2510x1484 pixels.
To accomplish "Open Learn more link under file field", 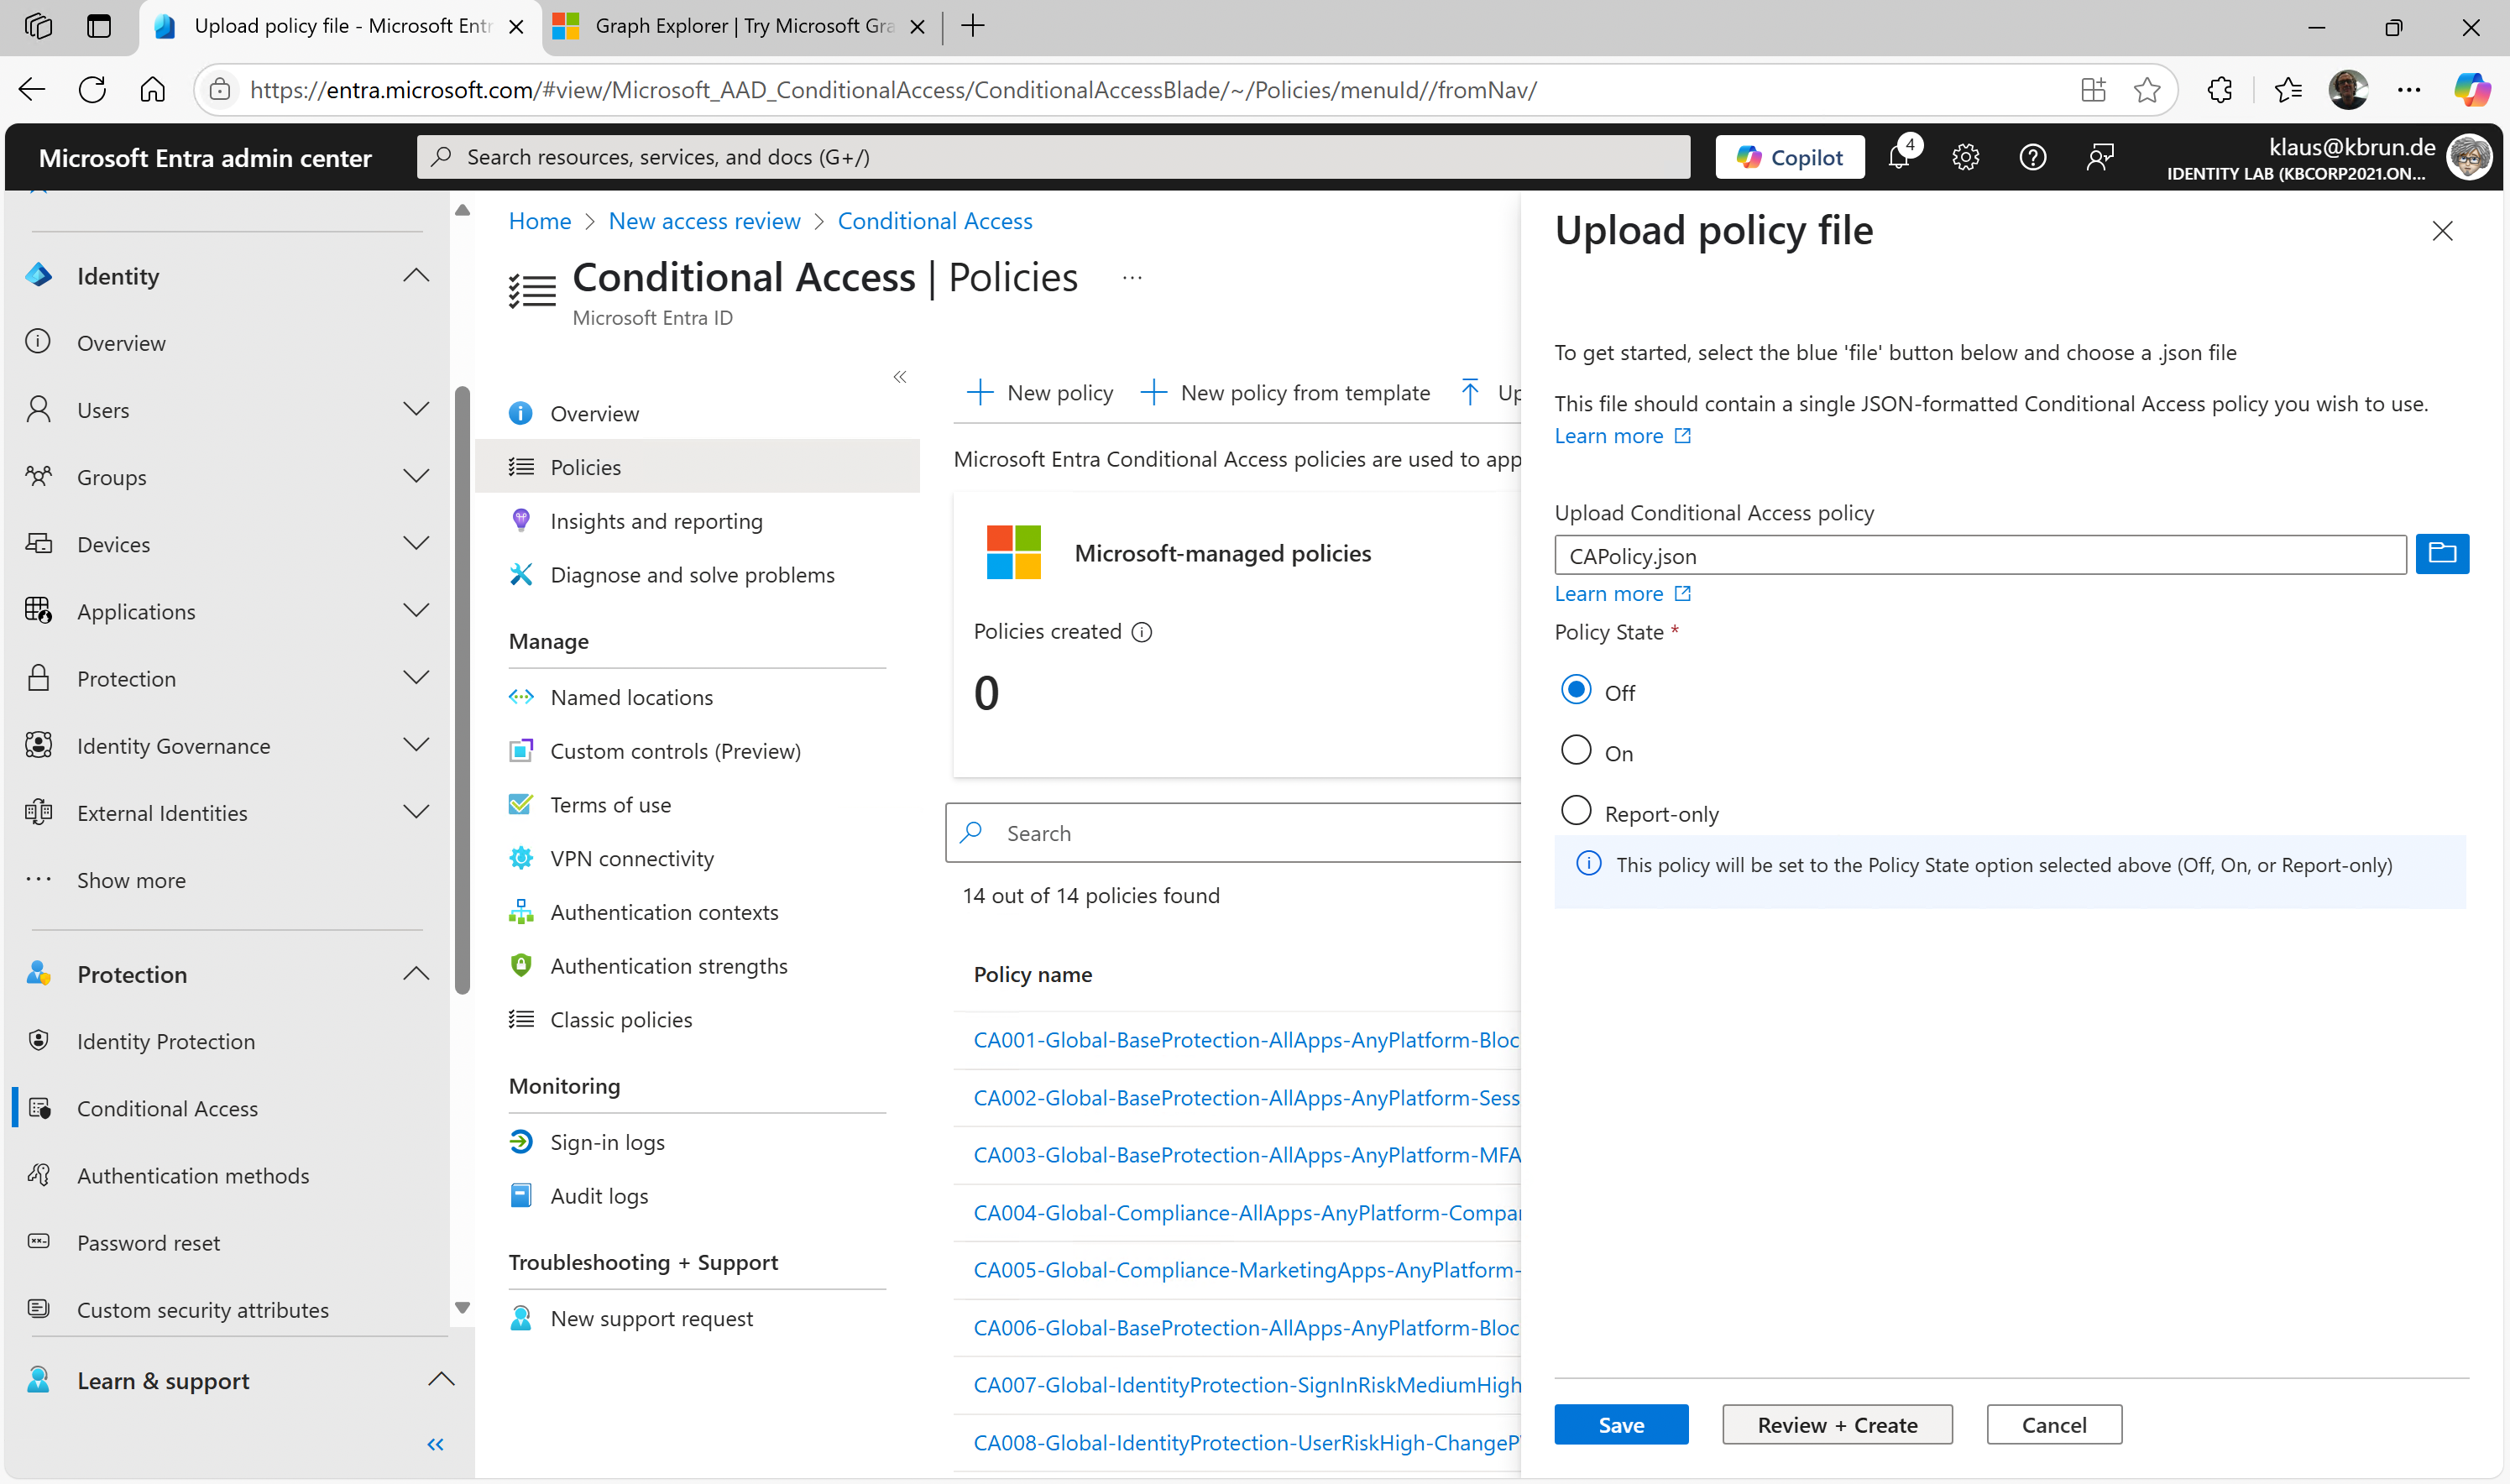I will tap(1622, 594).
